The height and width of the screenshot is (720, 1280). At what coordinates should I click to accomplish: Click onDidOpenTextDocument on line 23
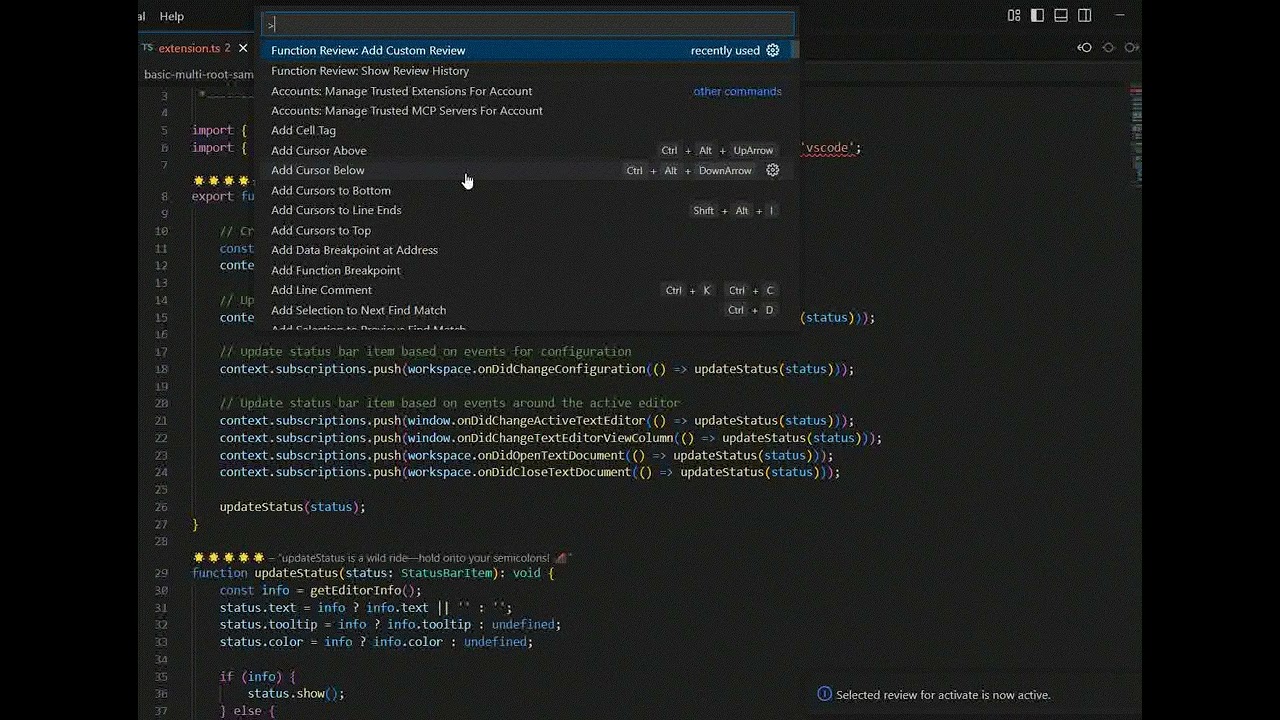[551, 455]
